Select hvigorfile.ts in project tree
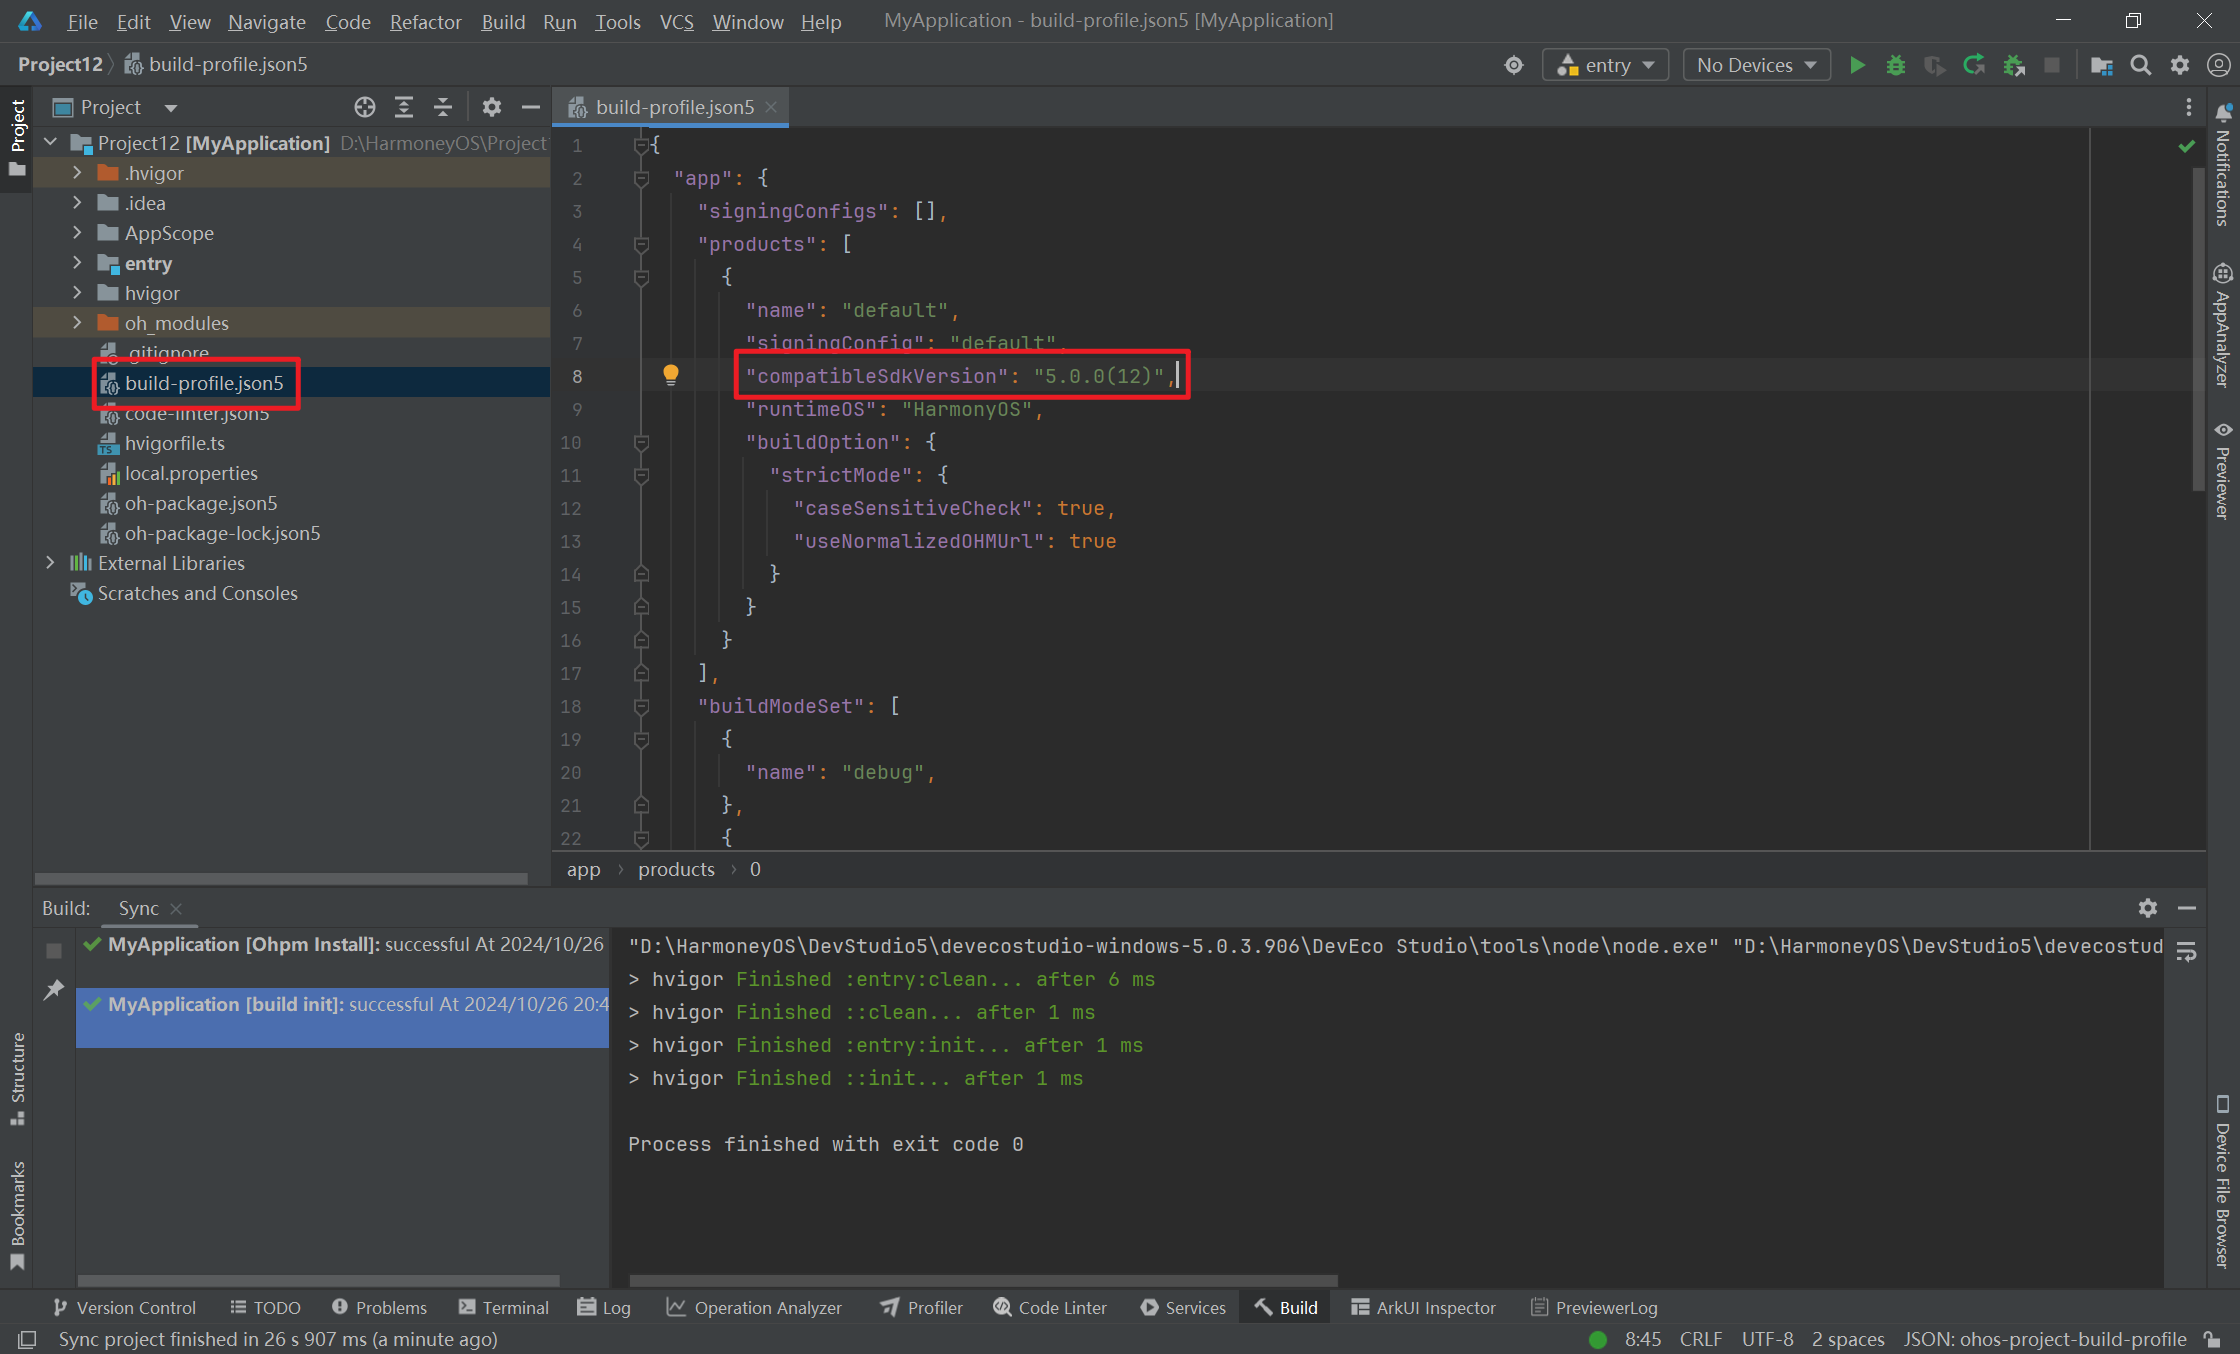Viewport: 2240px width, 1354px height. click(175, 443)
